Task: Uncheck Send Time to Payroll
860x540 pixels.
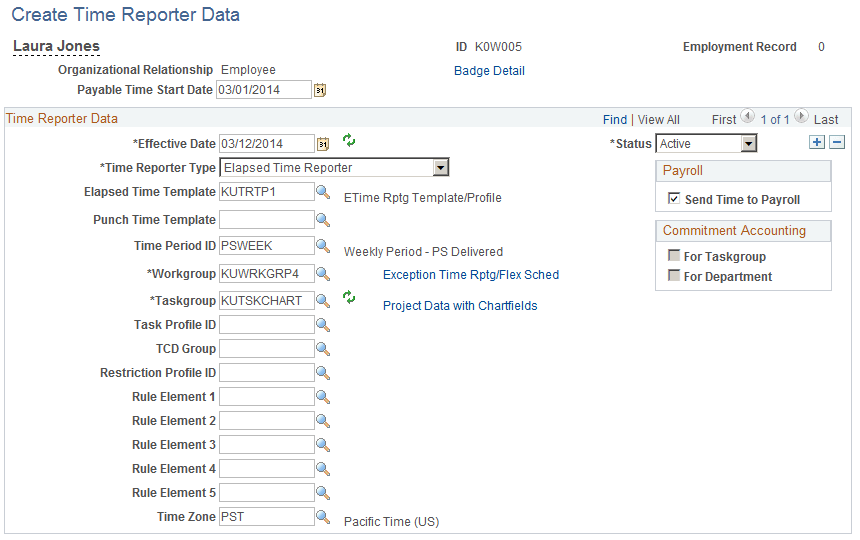Action: click(674, 198)
